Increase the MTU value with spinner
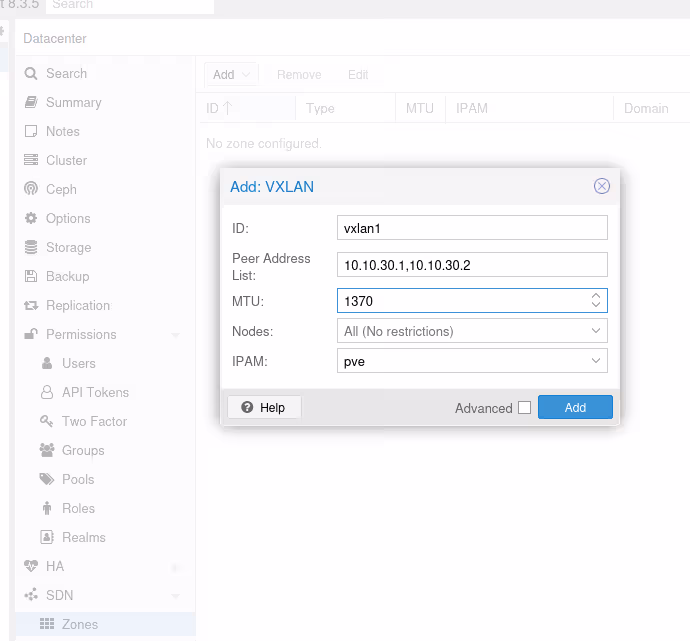 pyautogui.click(x=596, y=296)
